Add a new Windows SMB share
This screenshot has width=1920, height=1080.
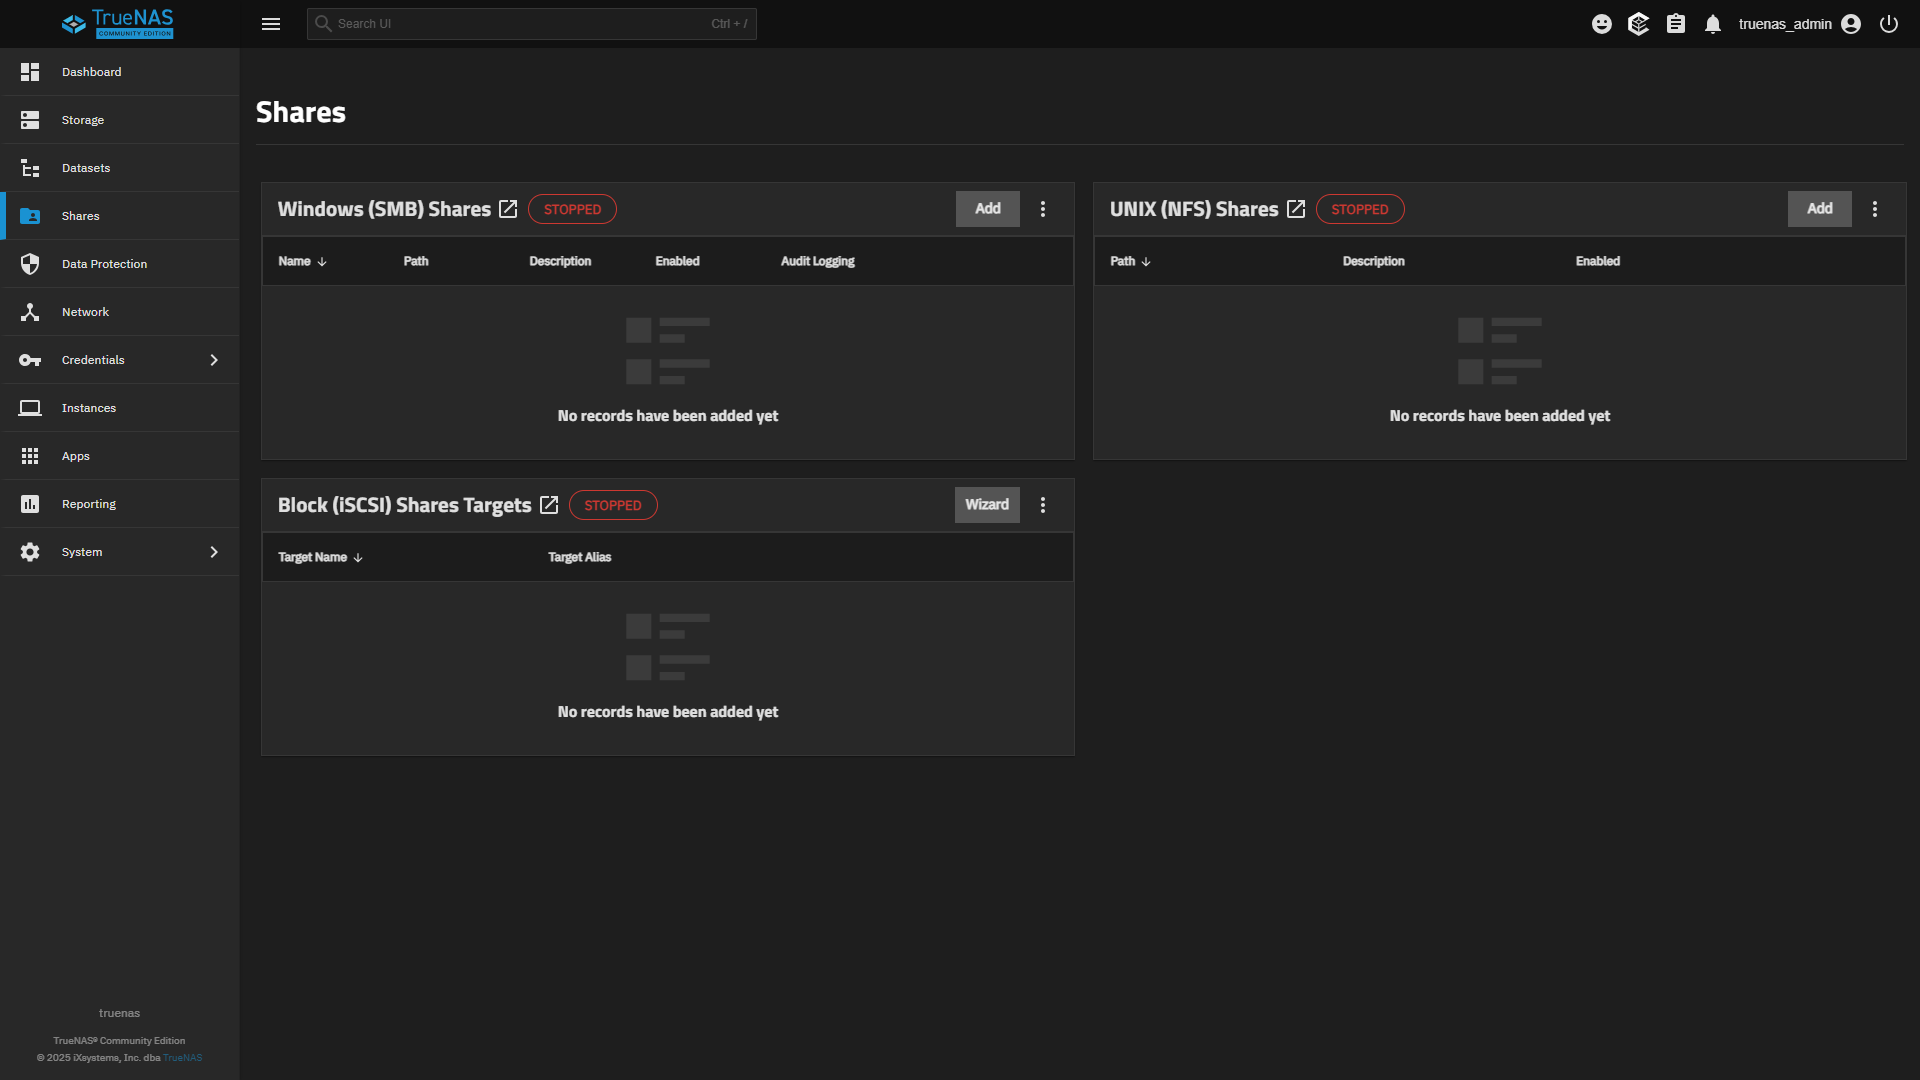coord(987,209)
